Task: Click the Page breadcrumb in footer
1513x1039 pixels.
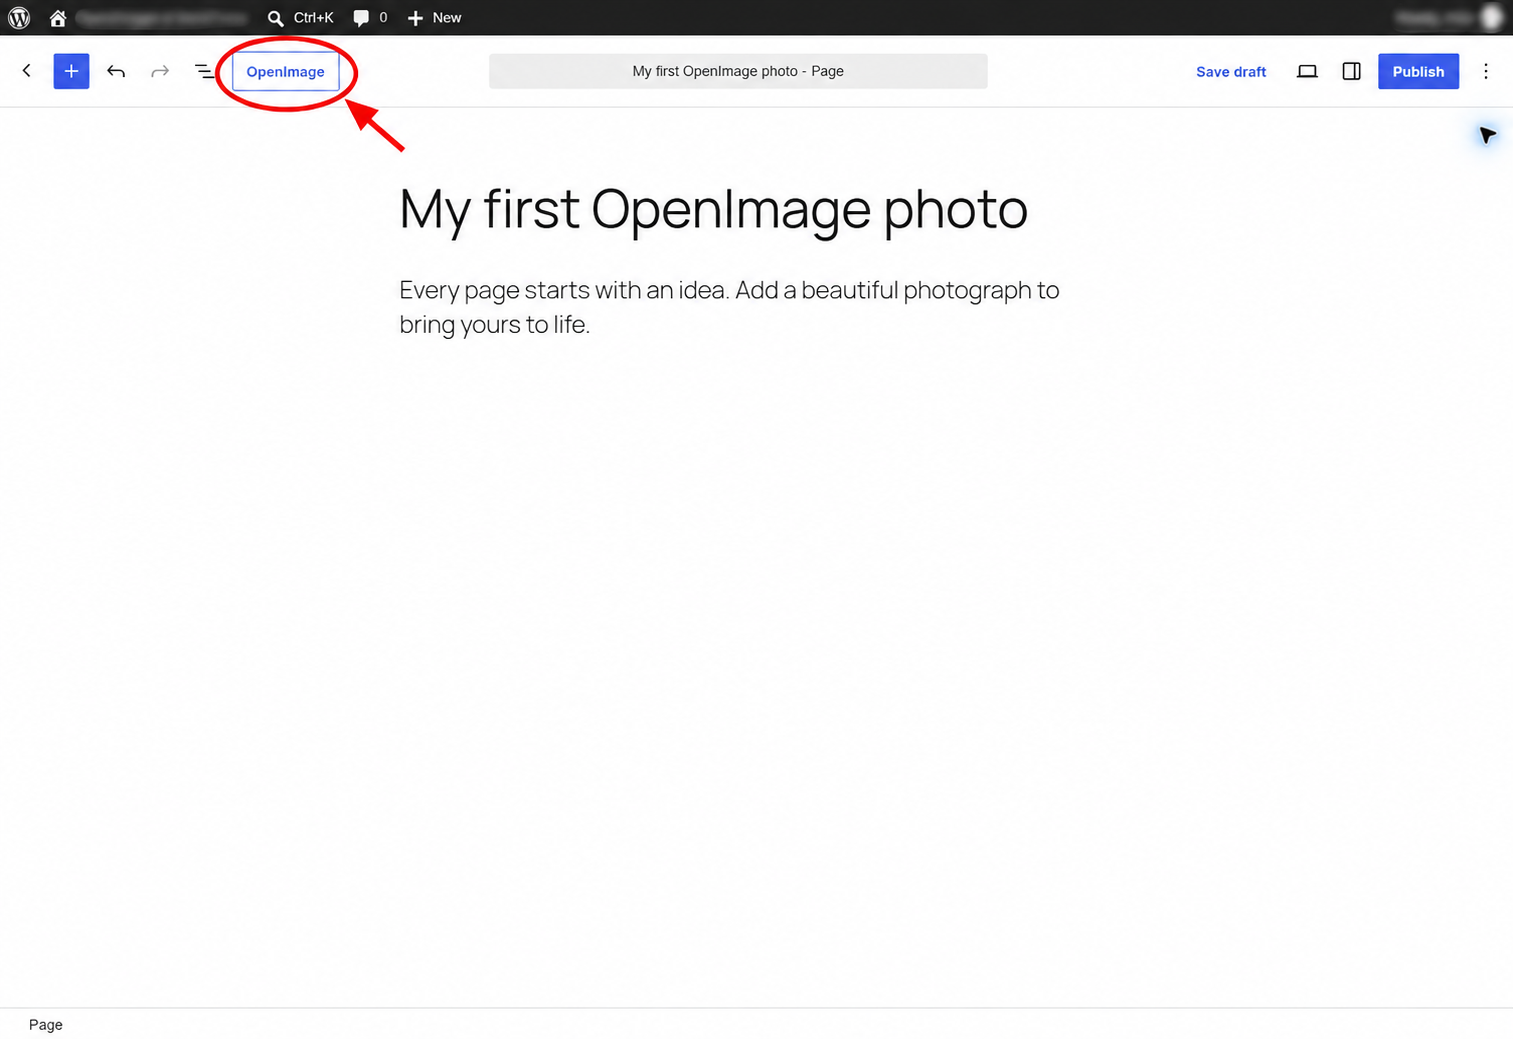Action: point(46,1024)
